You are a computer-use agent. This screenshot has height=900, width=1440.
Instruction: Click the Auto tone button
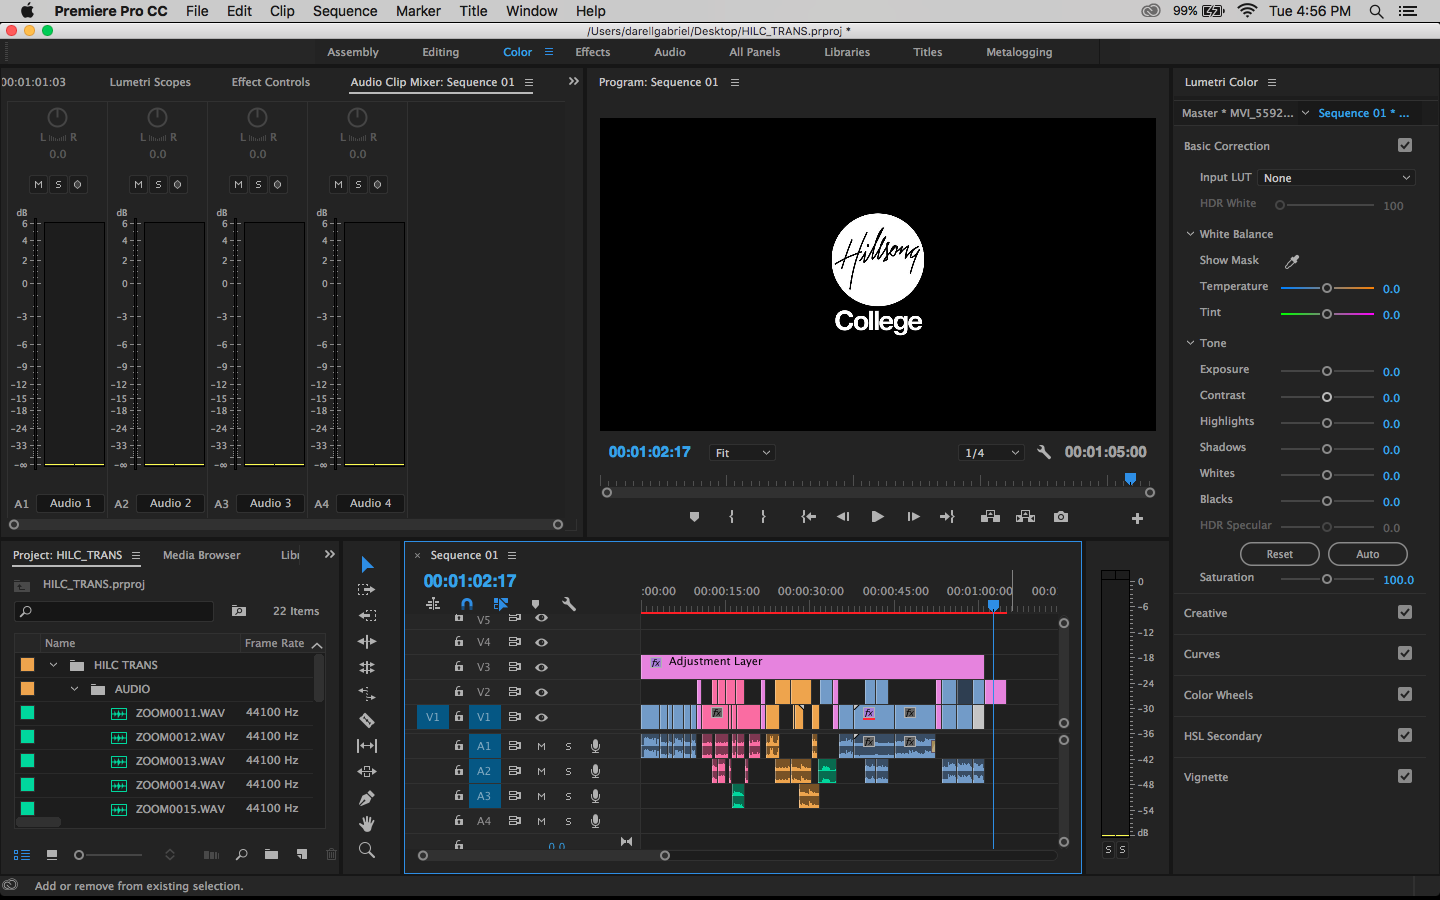click(1368, 554)
